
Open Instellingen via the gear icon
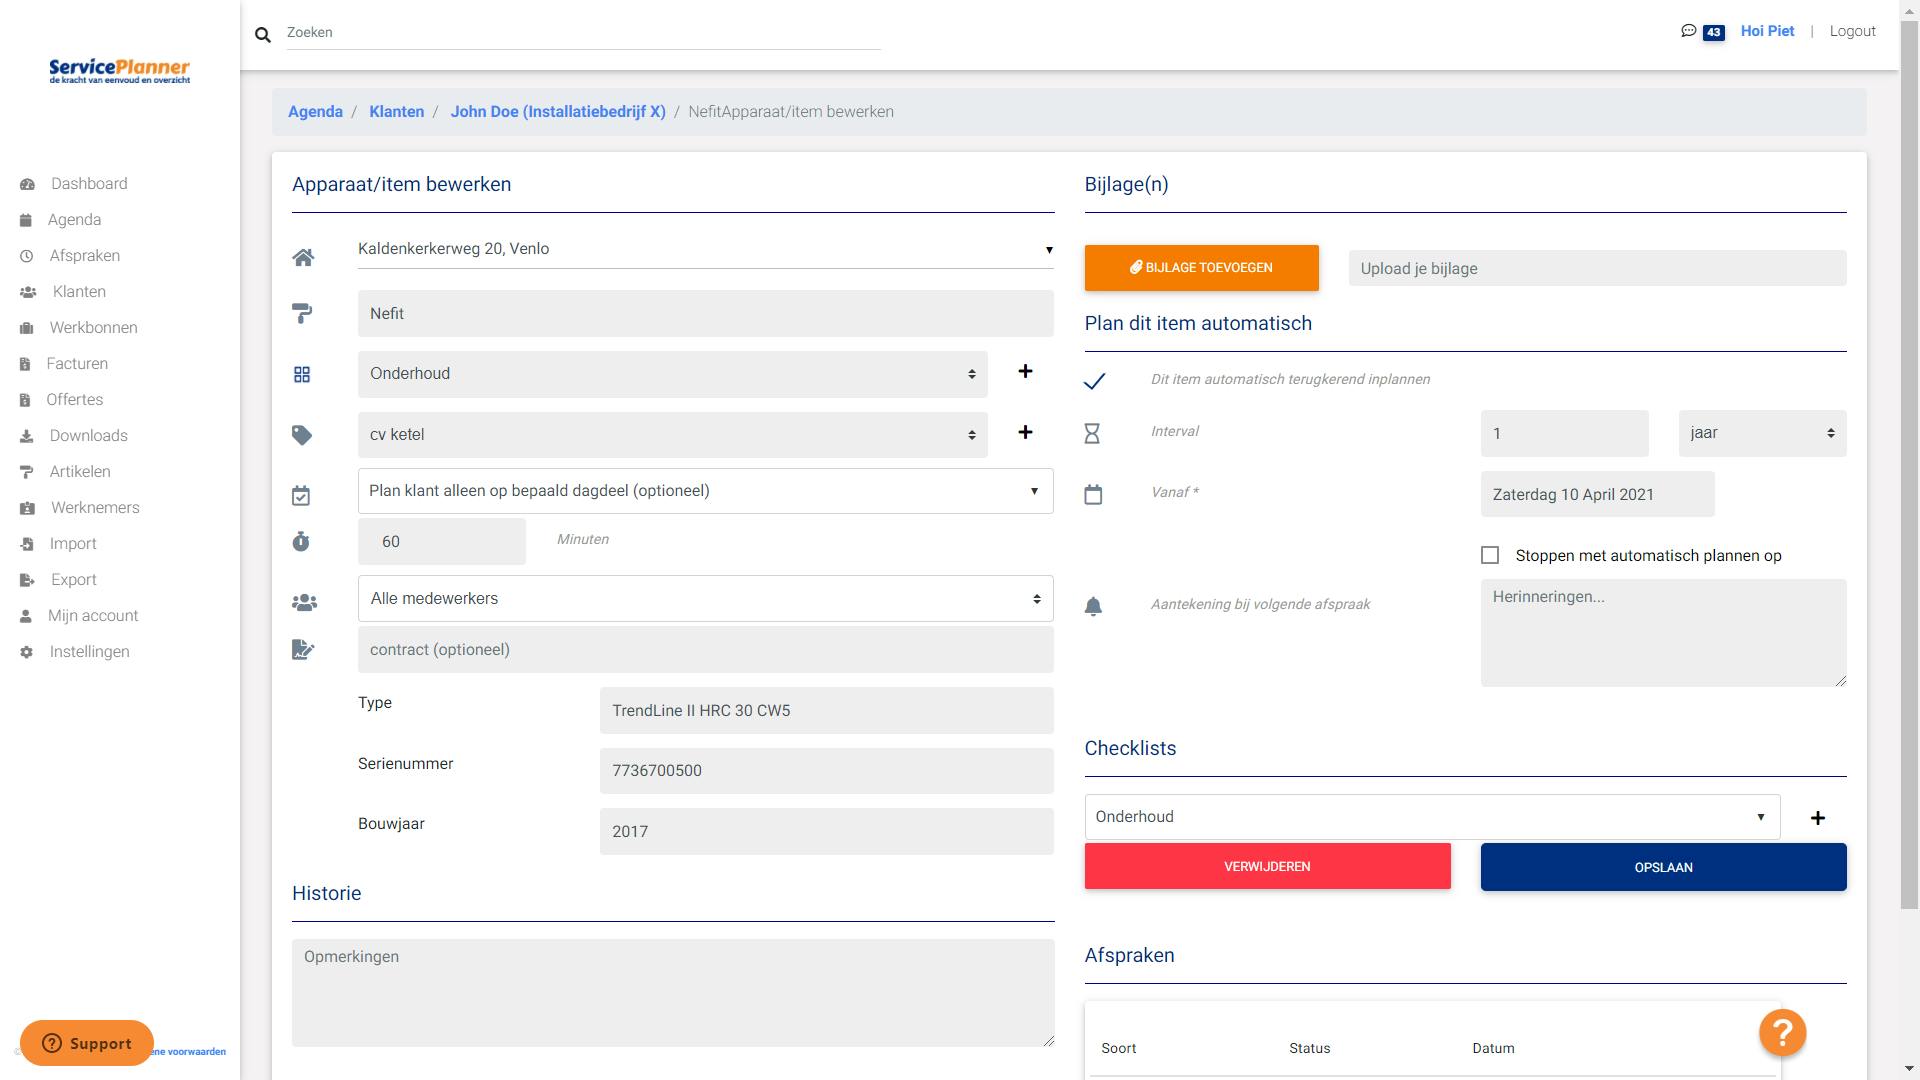tap(24, 651)
